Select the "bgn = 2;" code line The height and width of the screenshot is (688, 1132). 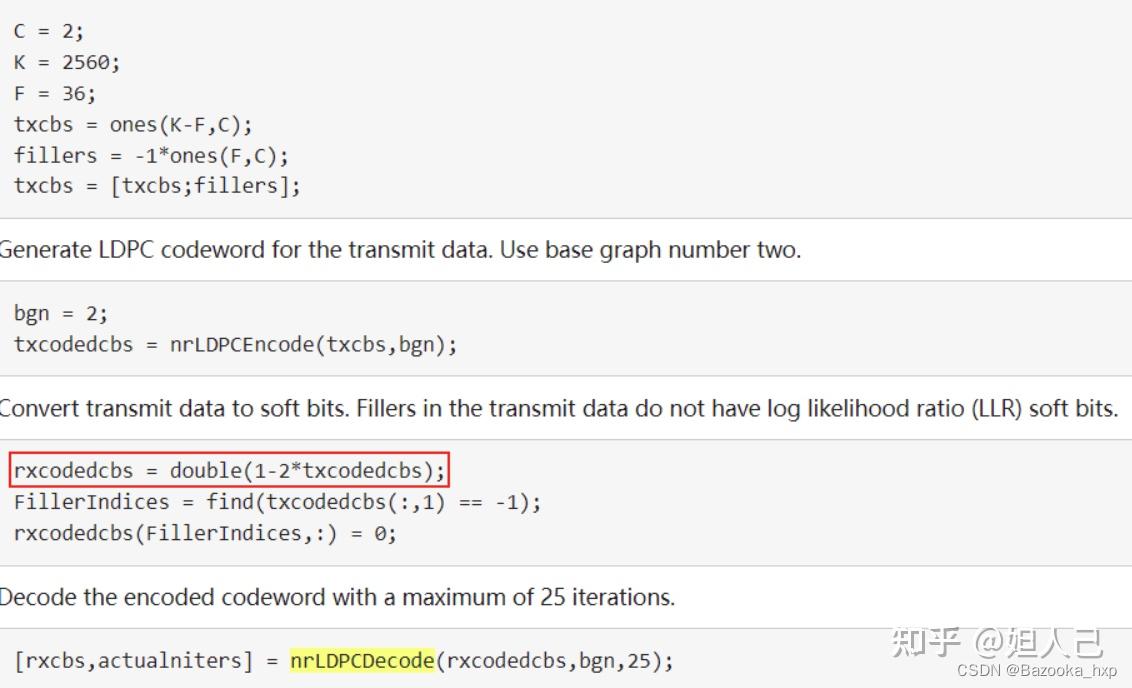point(61,313)
